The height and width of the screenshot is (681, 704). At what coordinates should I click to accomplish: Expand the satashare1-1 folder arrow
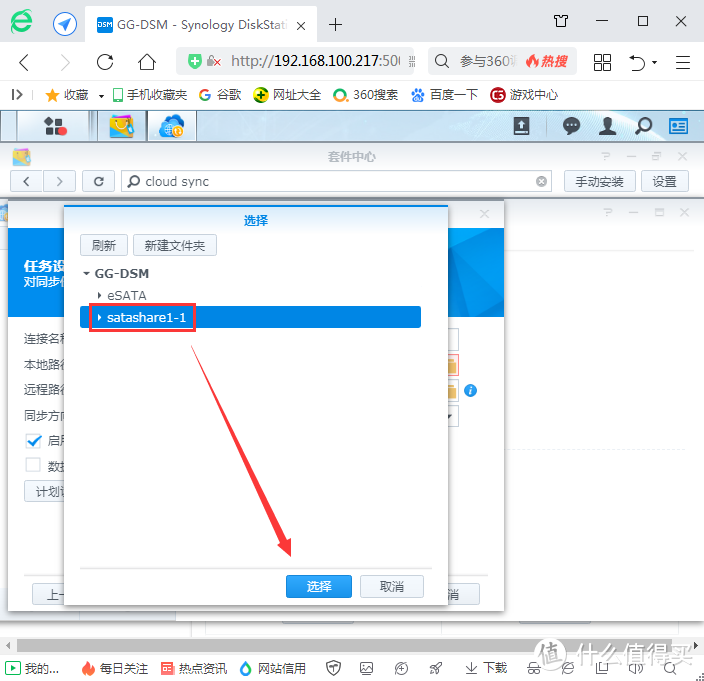(99, 317)
